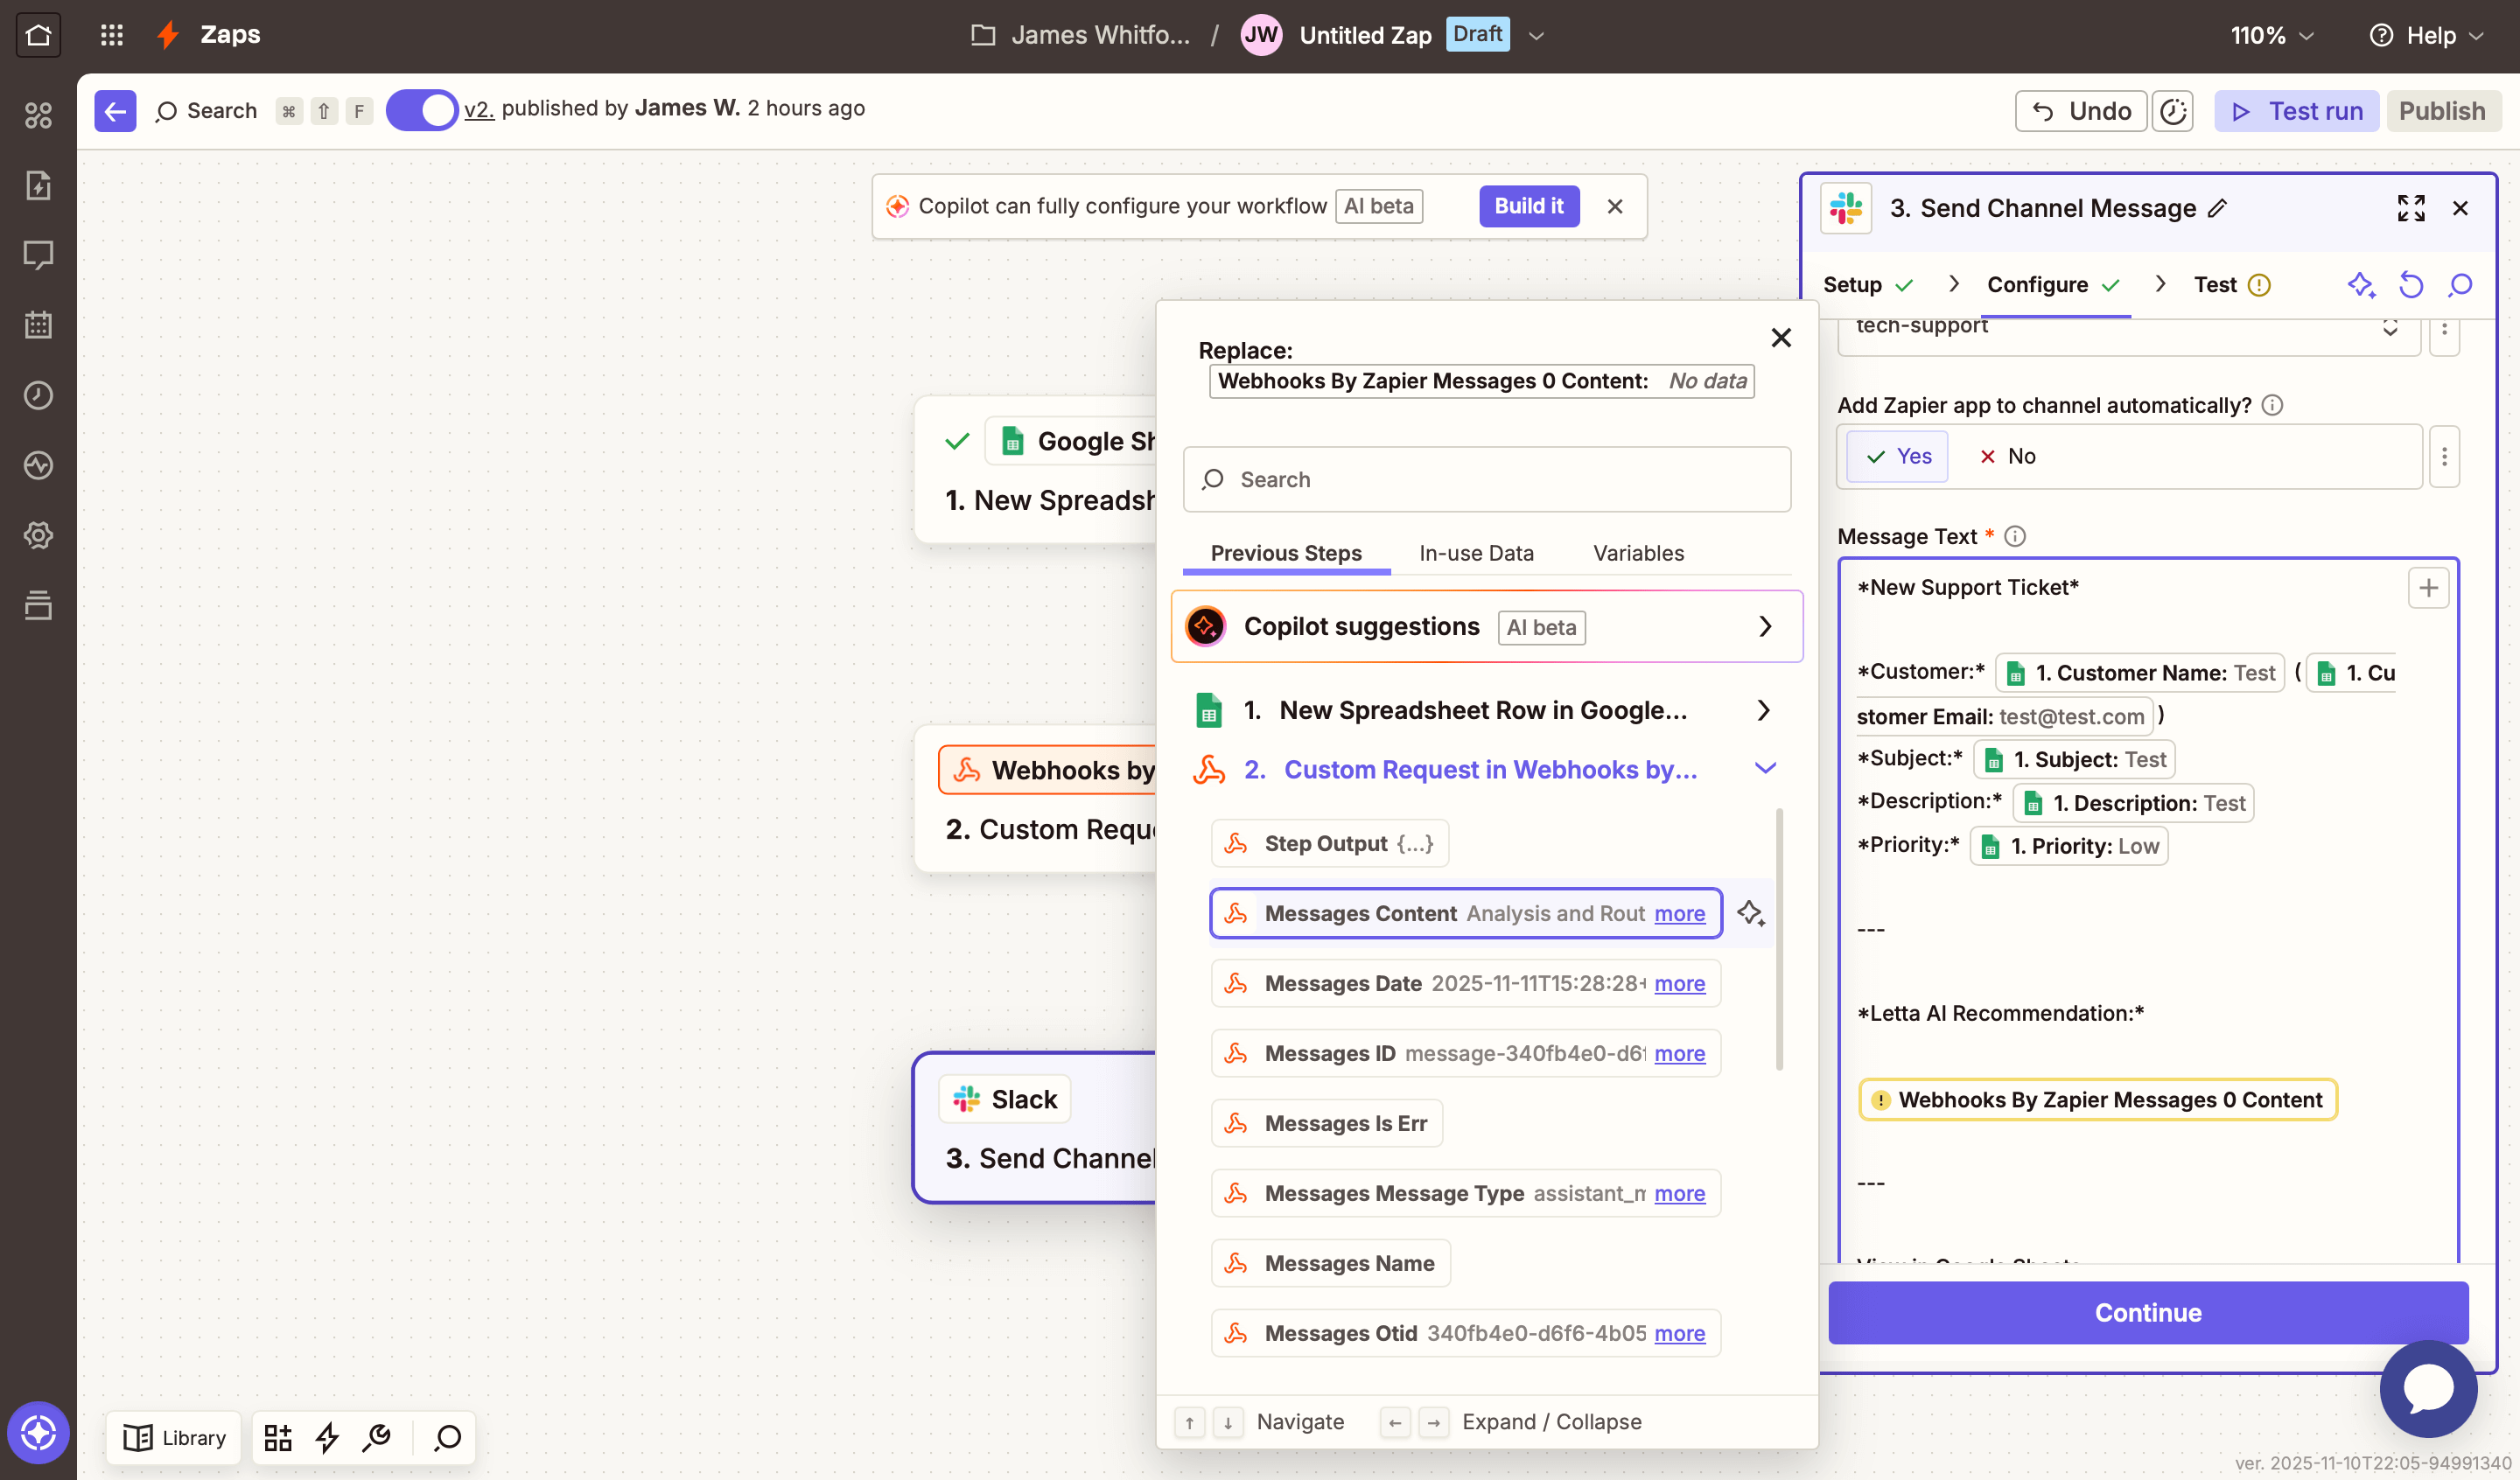This screenshot has width=2520, height=1480.
Task: Select the AI sparkles icon in Slack step panel
Action: [2362, 285]
